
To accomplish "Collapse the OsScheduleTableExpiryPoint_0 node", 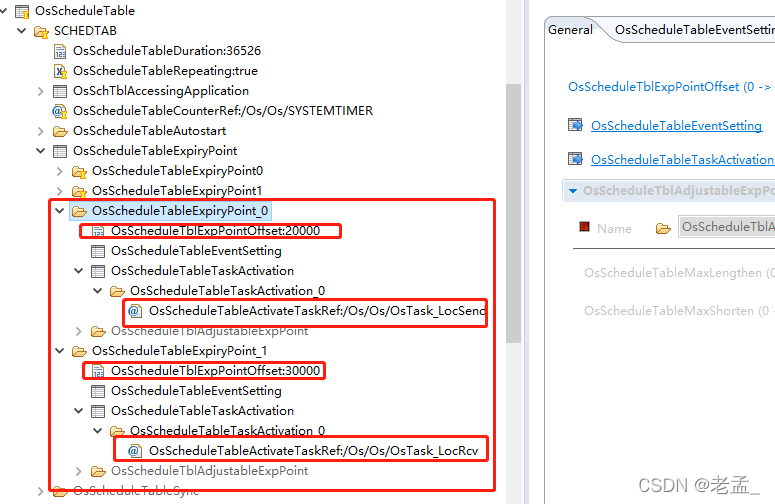I will click(x=60, y=211).
